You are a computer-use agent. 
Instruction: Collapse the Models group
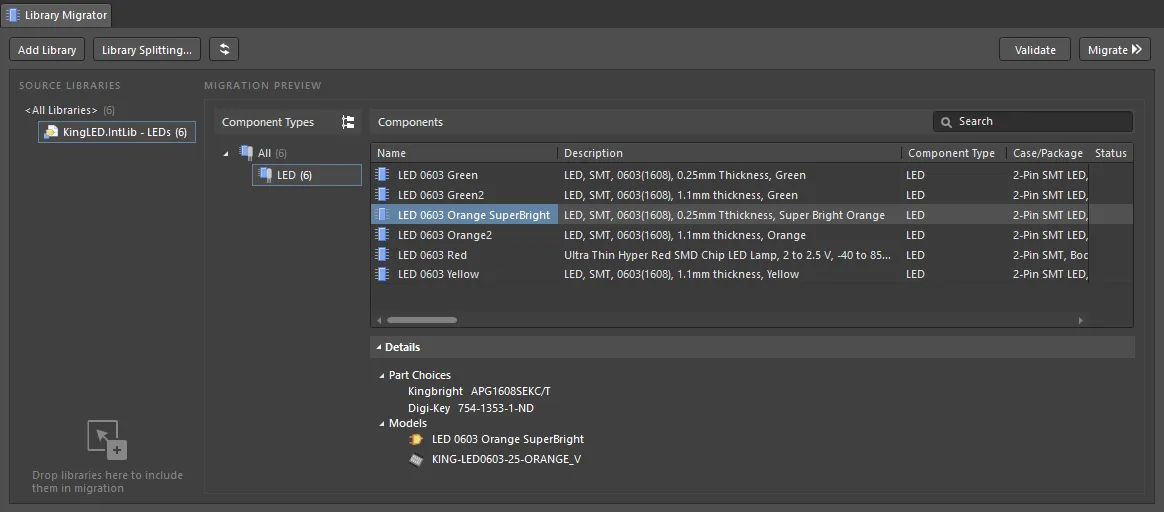click(382, 424)
